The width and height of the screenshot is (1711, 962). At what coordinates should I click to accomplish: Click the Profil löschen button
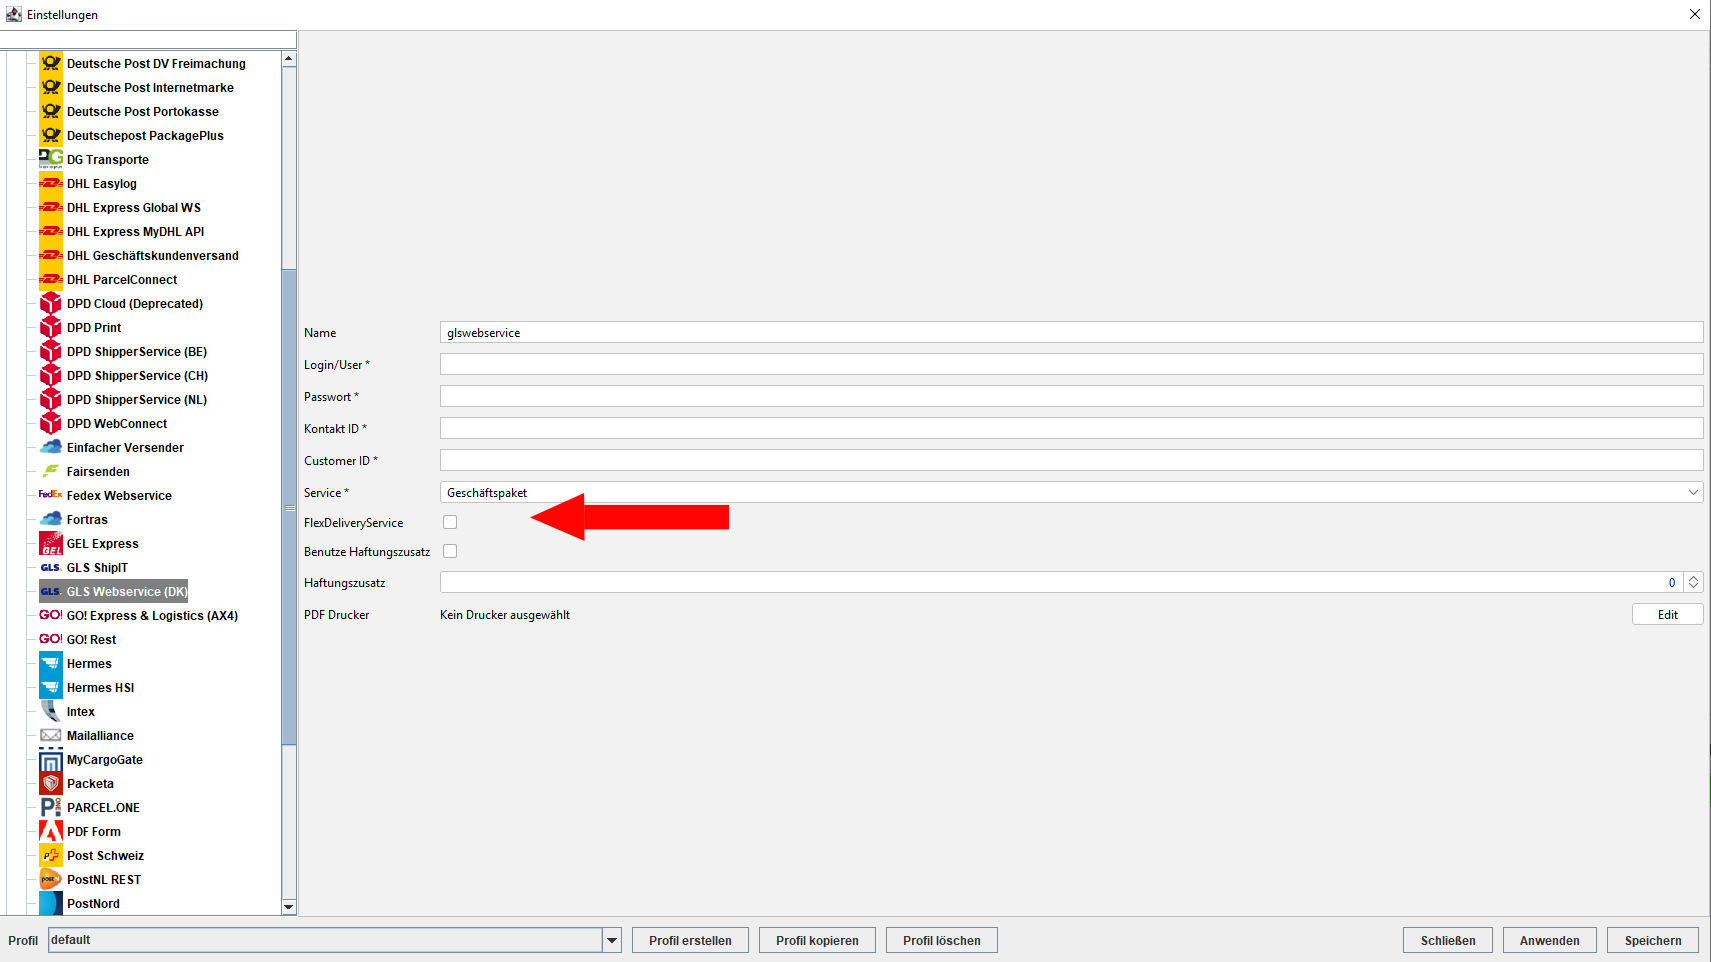click(x=941, y=940)
